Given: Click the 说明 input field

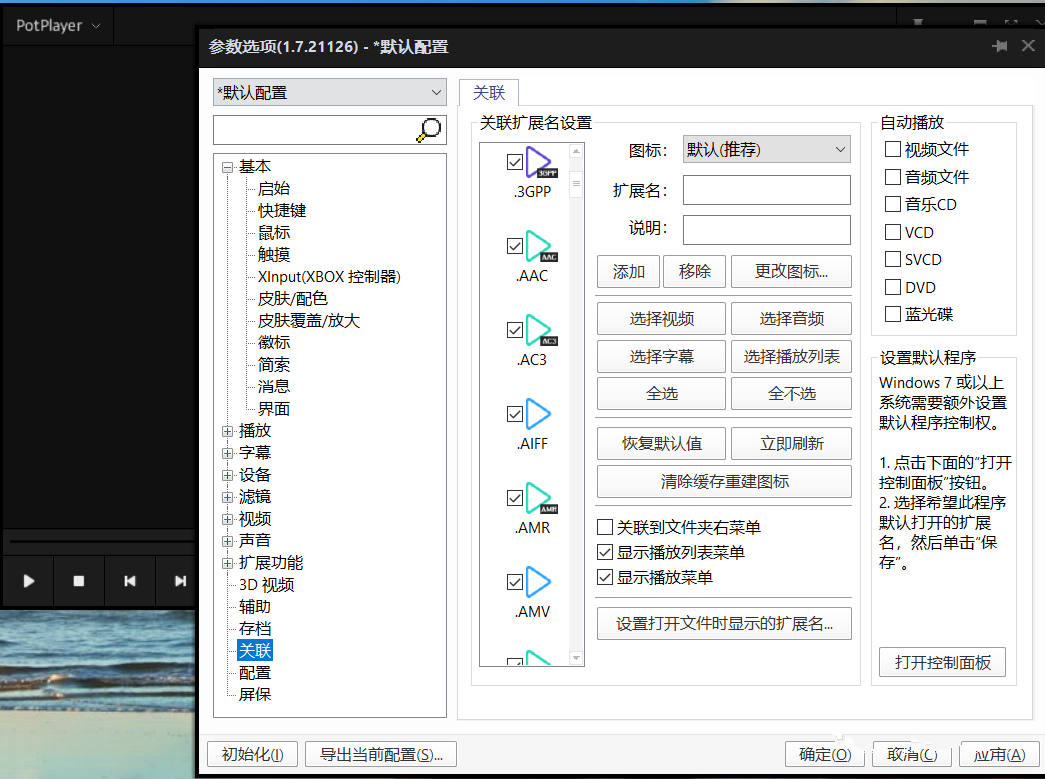Looking at the screenshot, I should coord(766,230).
